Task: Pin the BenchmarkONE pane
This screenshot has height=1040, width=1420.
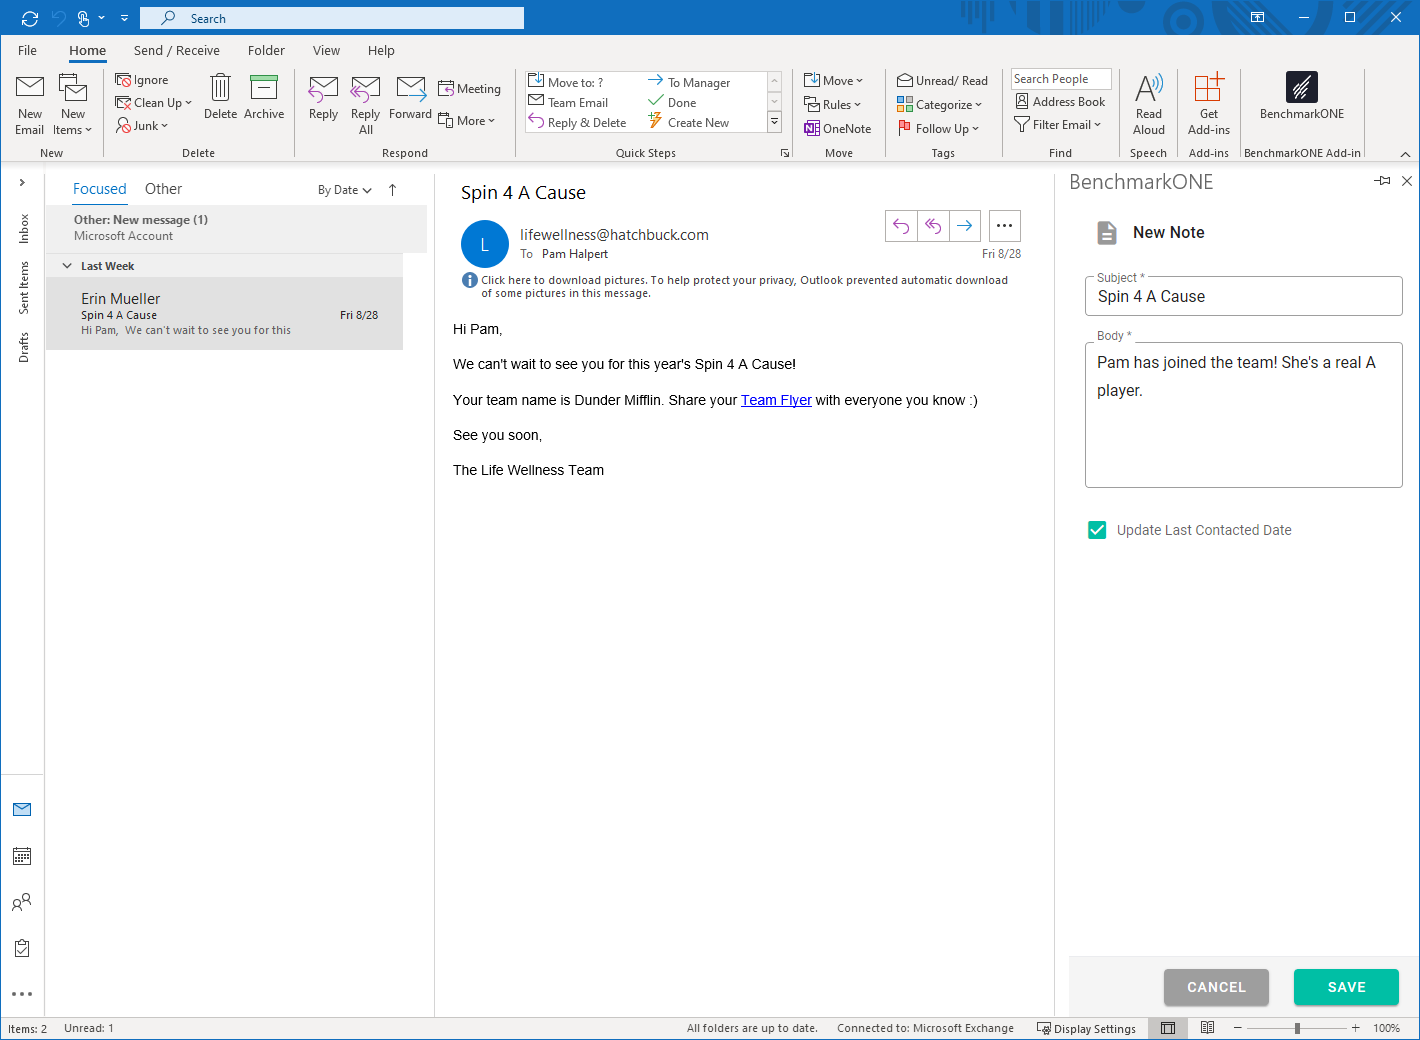Action: [x=1382, y=181]
